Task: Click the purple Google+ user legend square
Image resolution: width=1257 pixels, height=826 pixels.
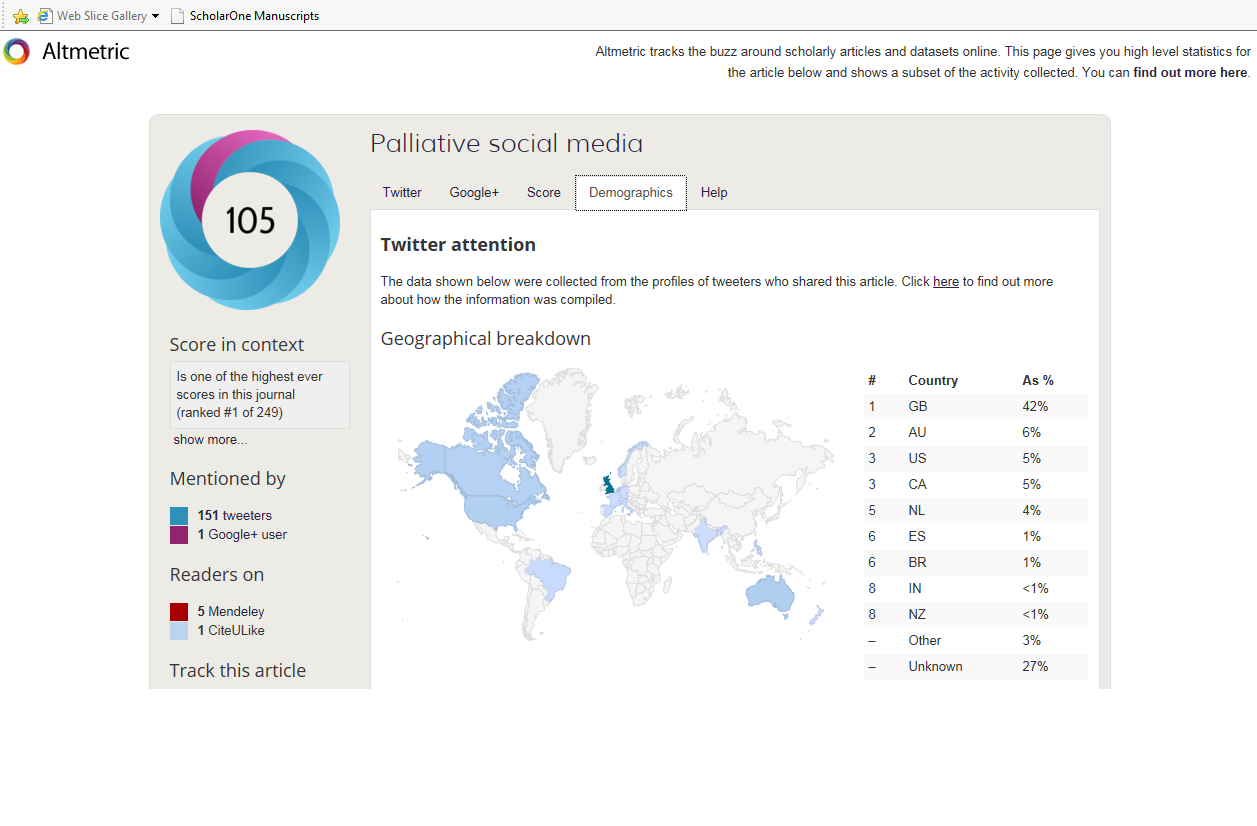Action: pyautogui.click(x=179, y=535)
